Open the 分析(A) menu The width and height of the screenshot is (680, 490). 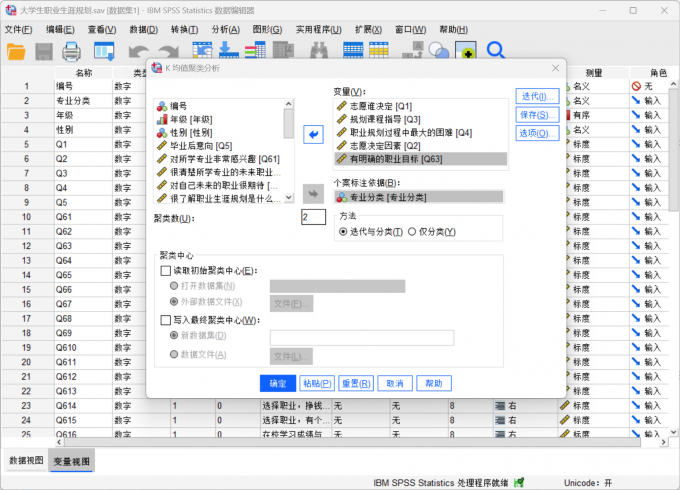(225, 29)
